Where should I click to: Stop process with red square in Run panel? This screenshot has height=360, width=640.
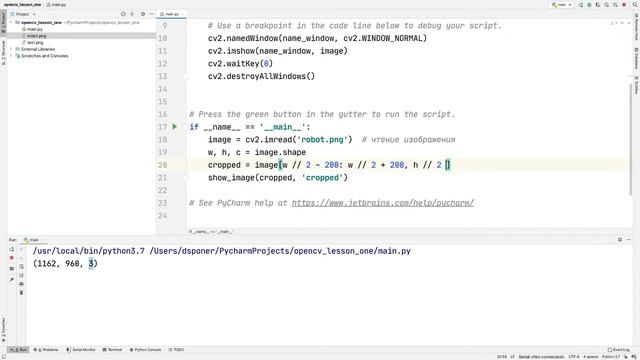tap(11, 258)
